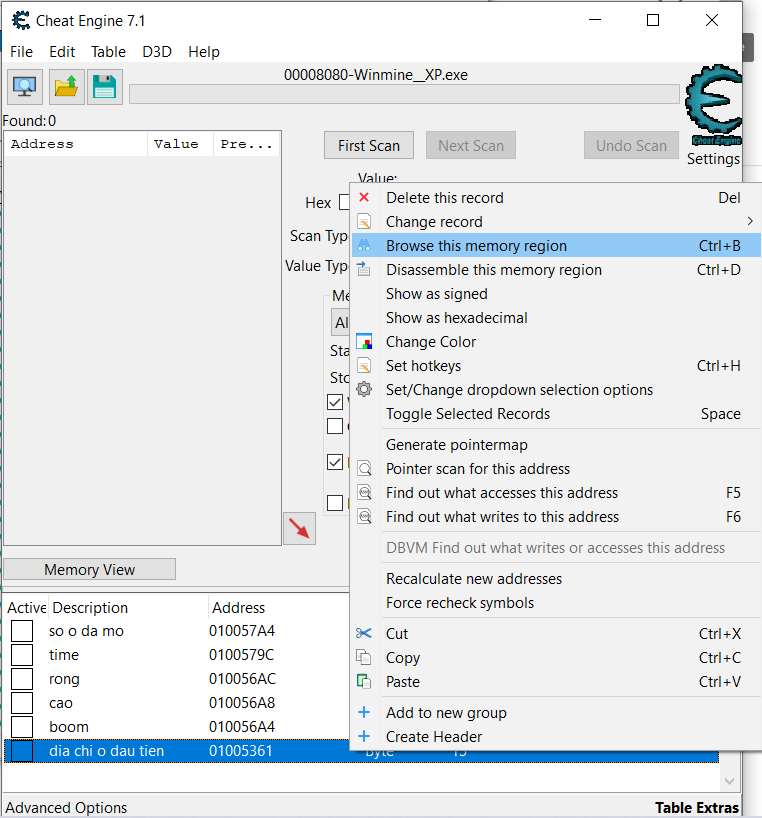The height and width of the screenshot is (818, 762).
Task: Open Memory View
Action: pyautogui.click(x=89, y=569)
